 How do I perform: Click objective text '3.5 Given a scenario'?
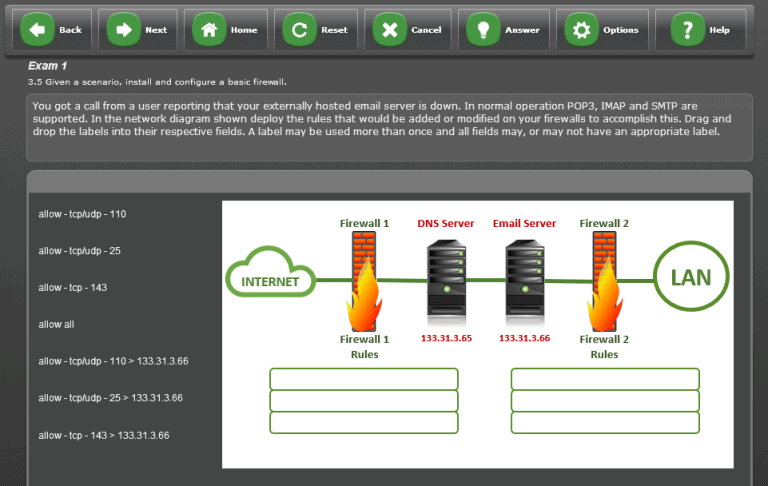pyautogui.click(x=157, y=82)
